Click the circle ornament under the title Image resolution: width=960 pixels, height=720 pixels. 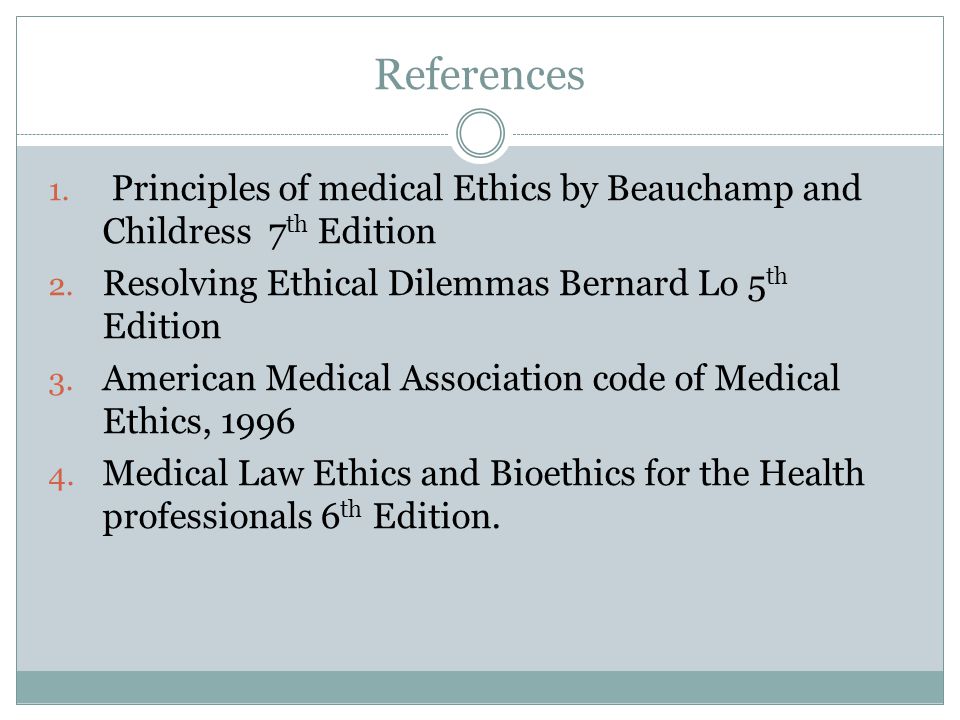(481, 133)
